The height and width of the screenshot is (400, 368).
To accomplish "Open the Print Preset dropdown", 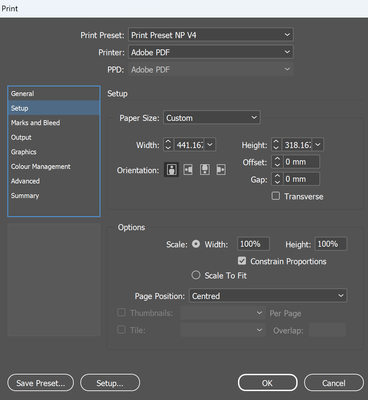I will coord(211,35).
